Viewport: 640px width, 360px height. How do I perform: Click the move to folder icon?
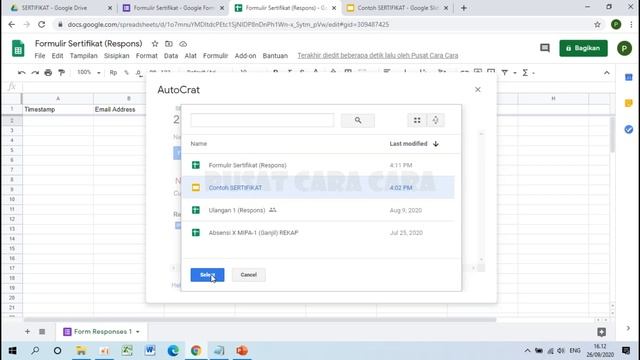point(169,44)
